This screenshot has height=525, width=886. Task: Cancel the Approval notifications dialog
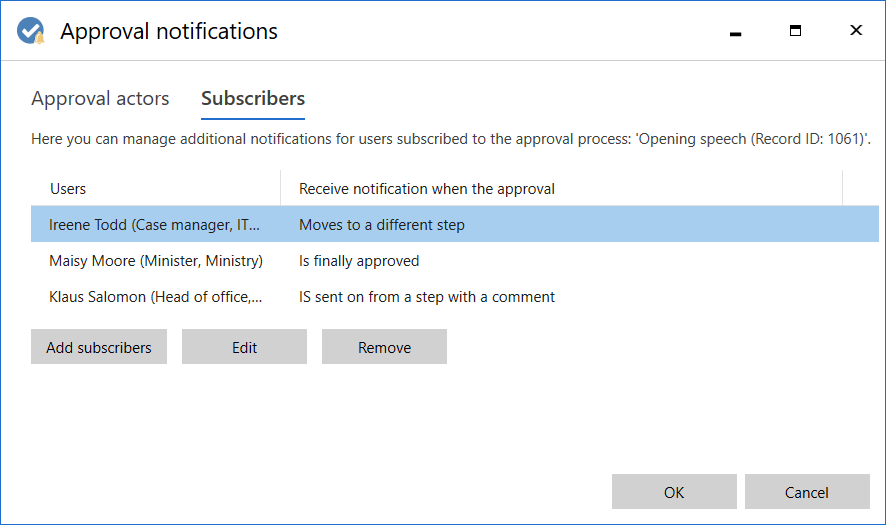click(807, 492)
